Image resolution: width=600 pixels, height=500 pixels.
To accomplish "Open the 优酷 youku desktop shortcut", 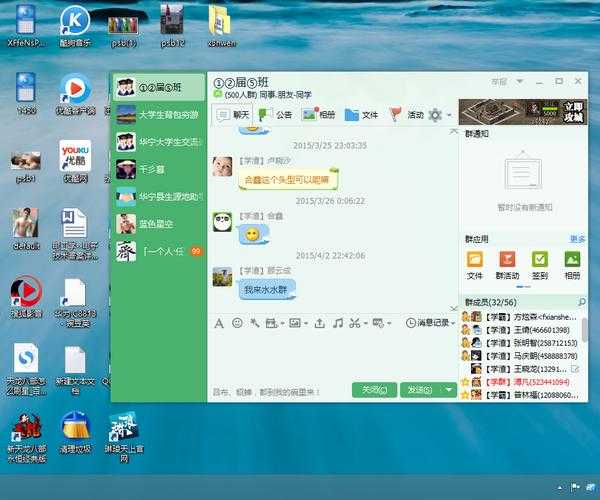I will [x=75, y=161].
